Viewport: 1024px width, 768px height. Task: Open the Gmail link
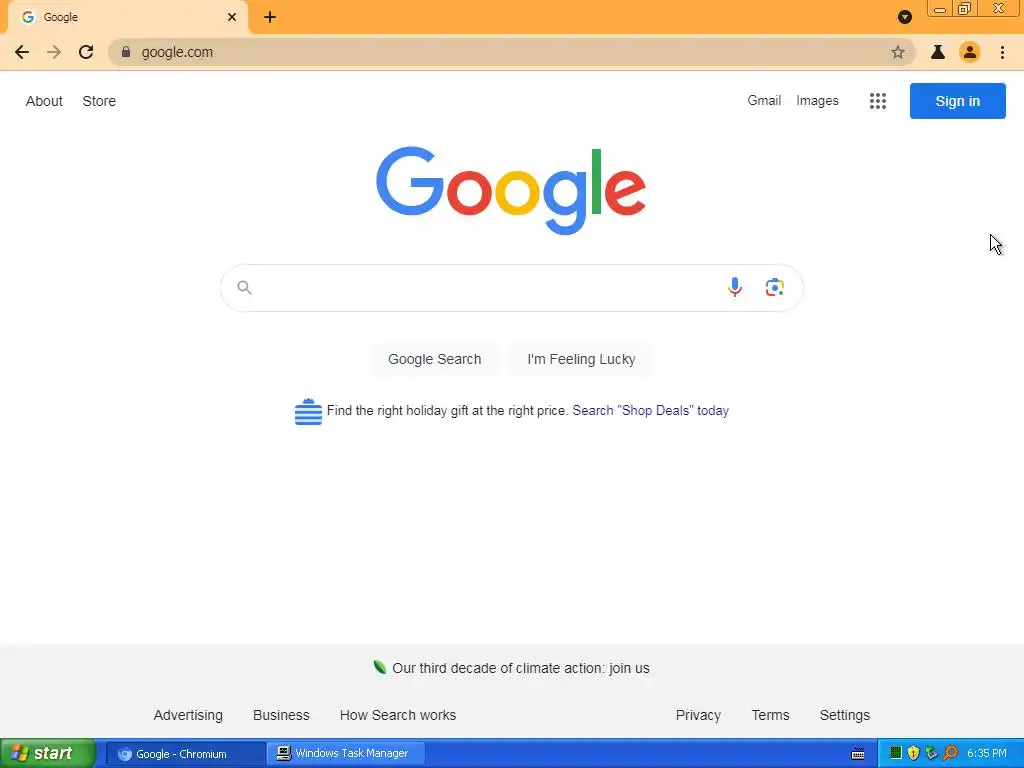point(764,101)
